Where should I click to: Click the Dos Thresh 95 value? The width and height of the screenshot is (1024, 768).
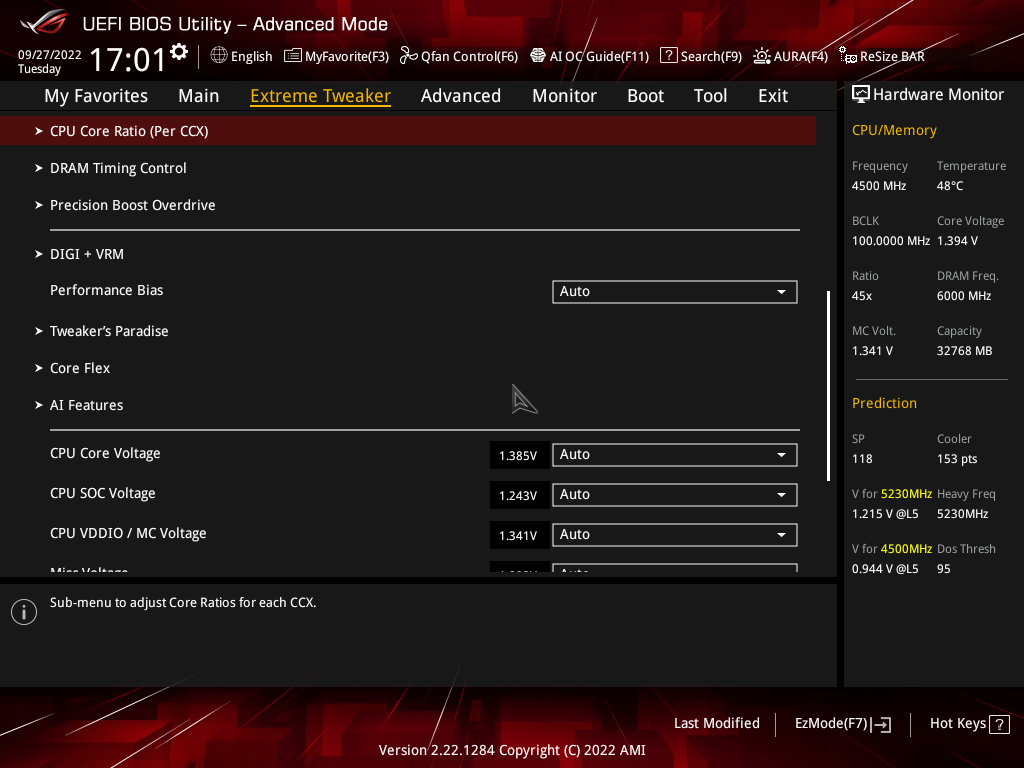[x=944, y=569]
